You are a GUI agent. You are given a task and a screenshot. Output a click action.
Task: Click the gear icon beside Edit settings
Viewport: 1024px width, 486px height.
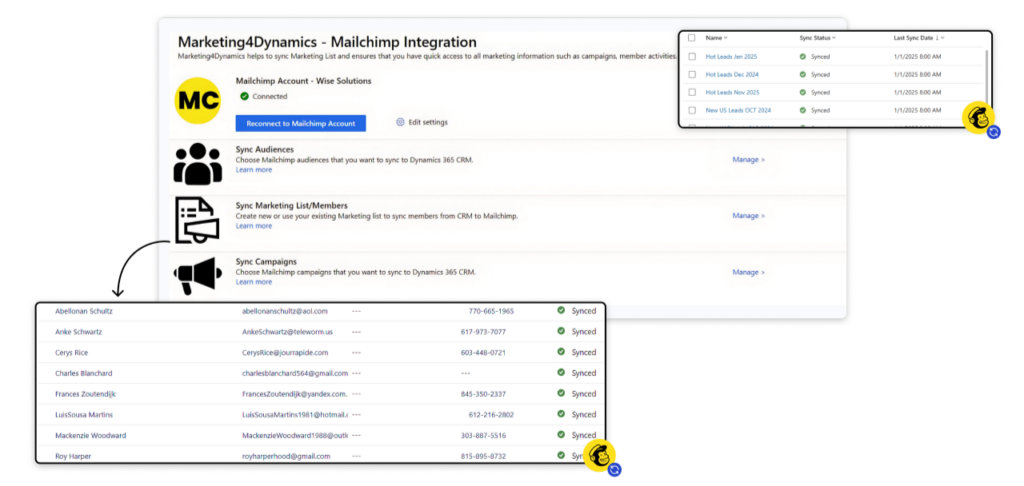[x=400, y=122]
